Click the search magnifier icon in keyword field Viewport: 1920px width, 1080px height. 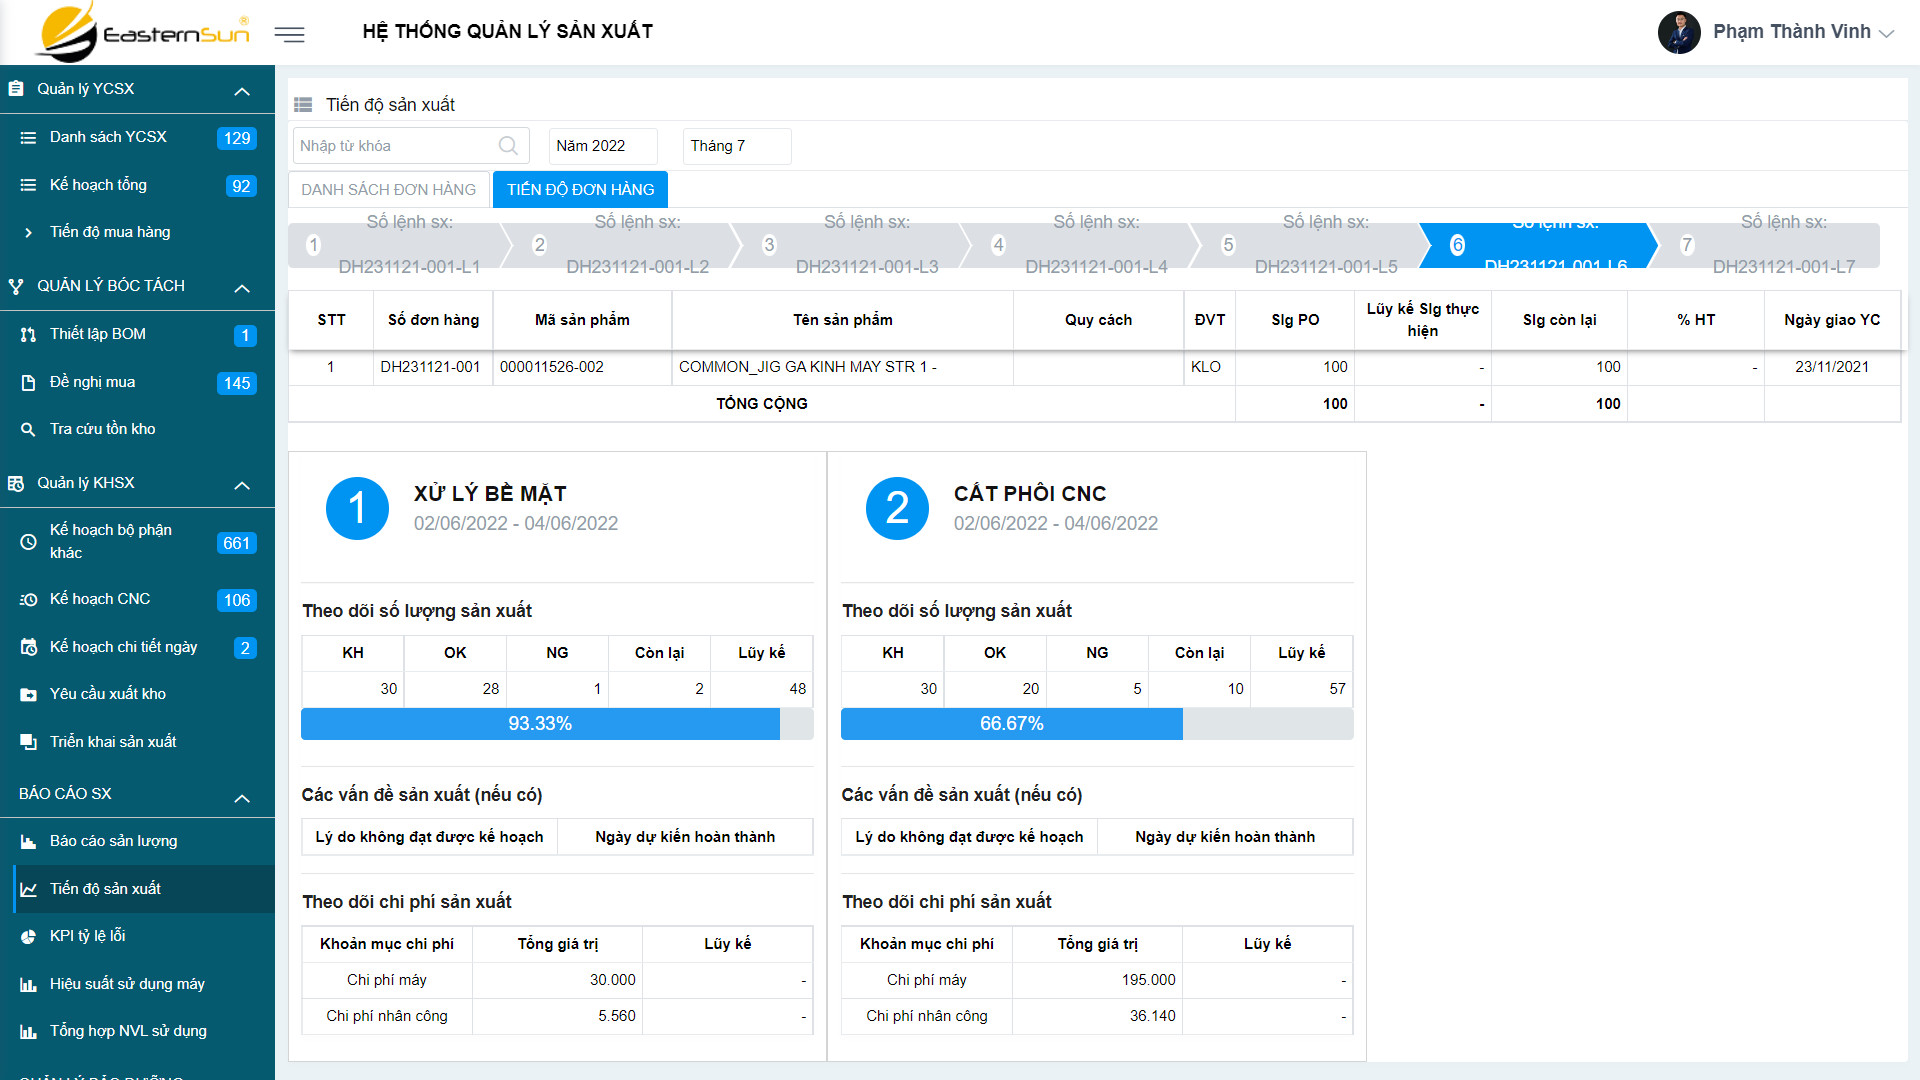(508, 146)
